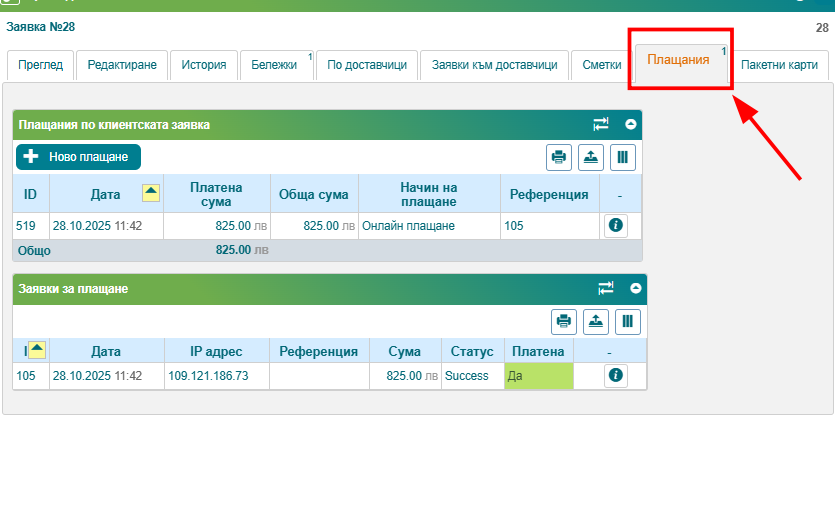Screen dimensions: 835x532
Task: Show info for payment ID 519
Action: (x=616, y=226)
